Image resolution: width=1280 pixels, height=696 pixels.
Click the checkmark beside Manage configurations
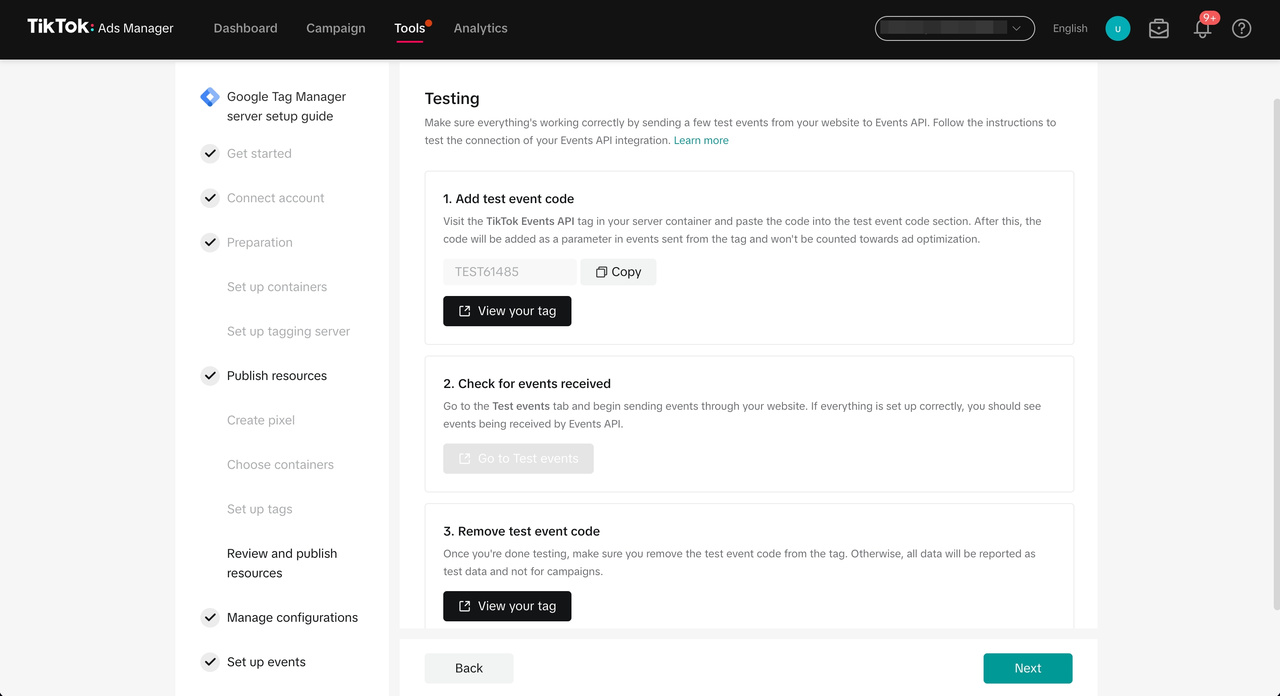pos(210,617)
